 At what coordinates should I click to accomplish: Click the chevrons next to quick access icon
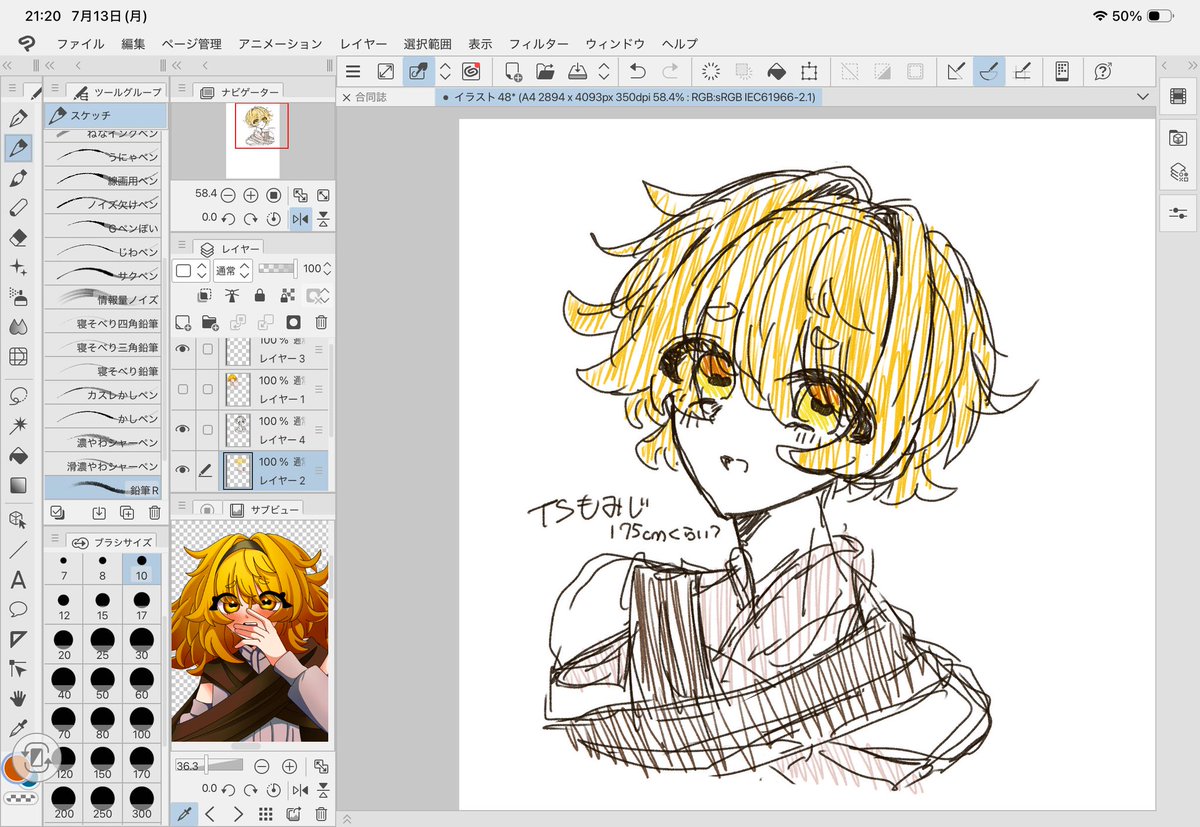coord(446,71)
